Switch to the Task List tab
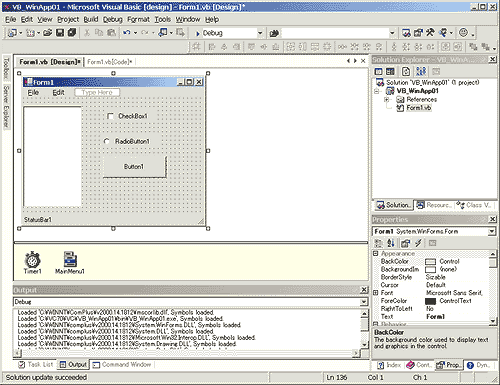The height and width of the screenshot is (385, 500). point(36,365)
